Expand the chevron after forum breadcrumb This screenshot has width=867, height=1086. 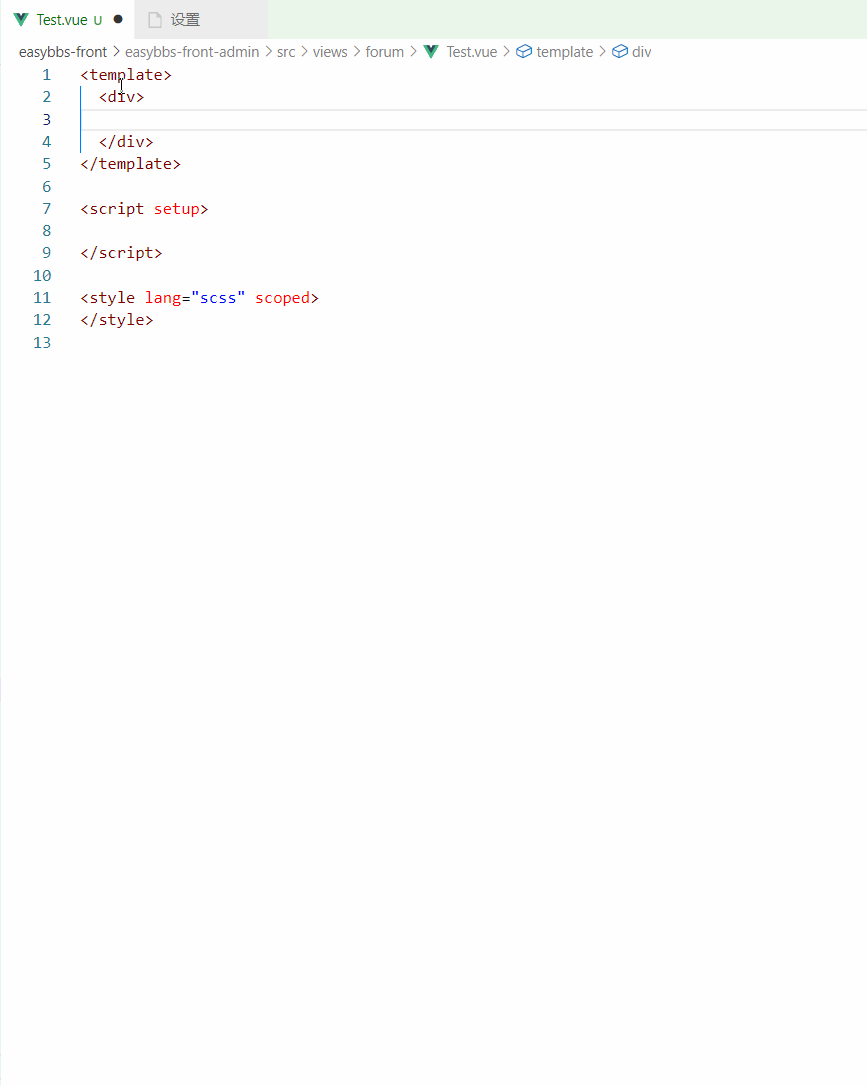tap(413, 52)
